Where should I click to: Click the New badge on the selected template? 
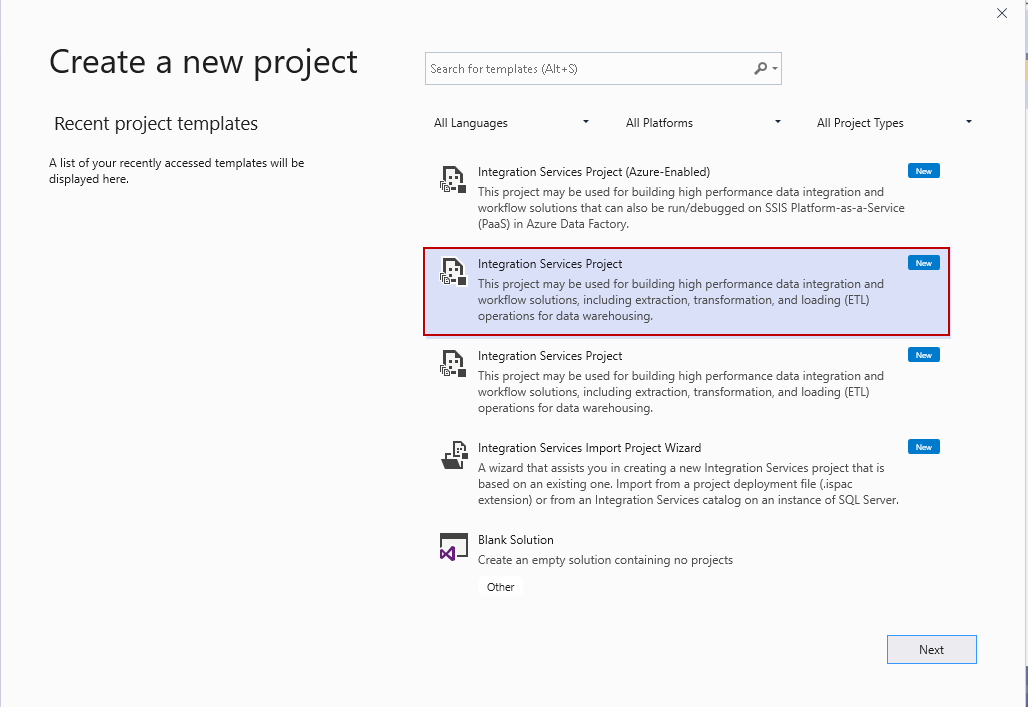point(923,263)
